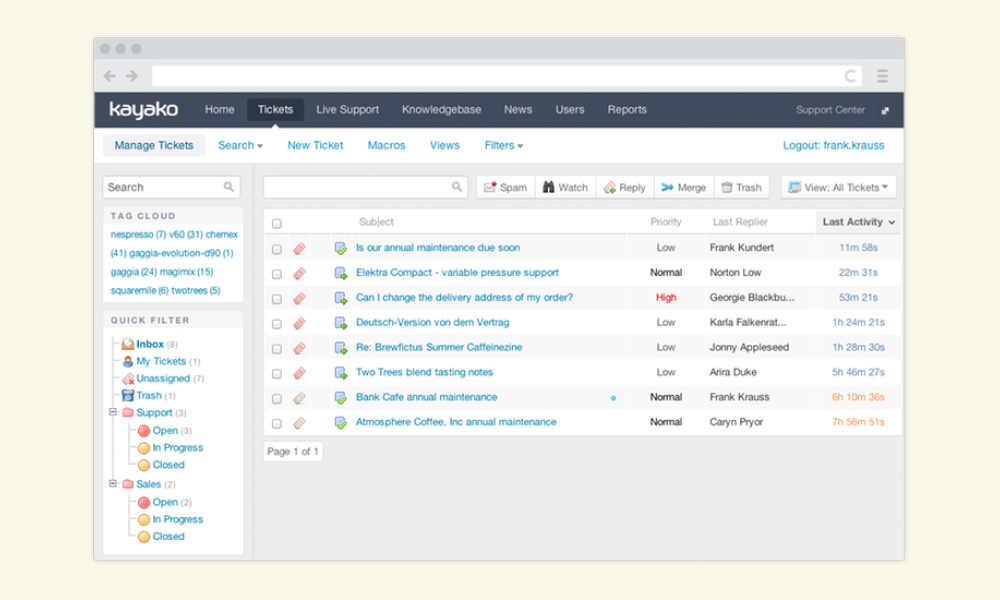Click status icon on Deutsch-Version row

(x=341, y=323)
